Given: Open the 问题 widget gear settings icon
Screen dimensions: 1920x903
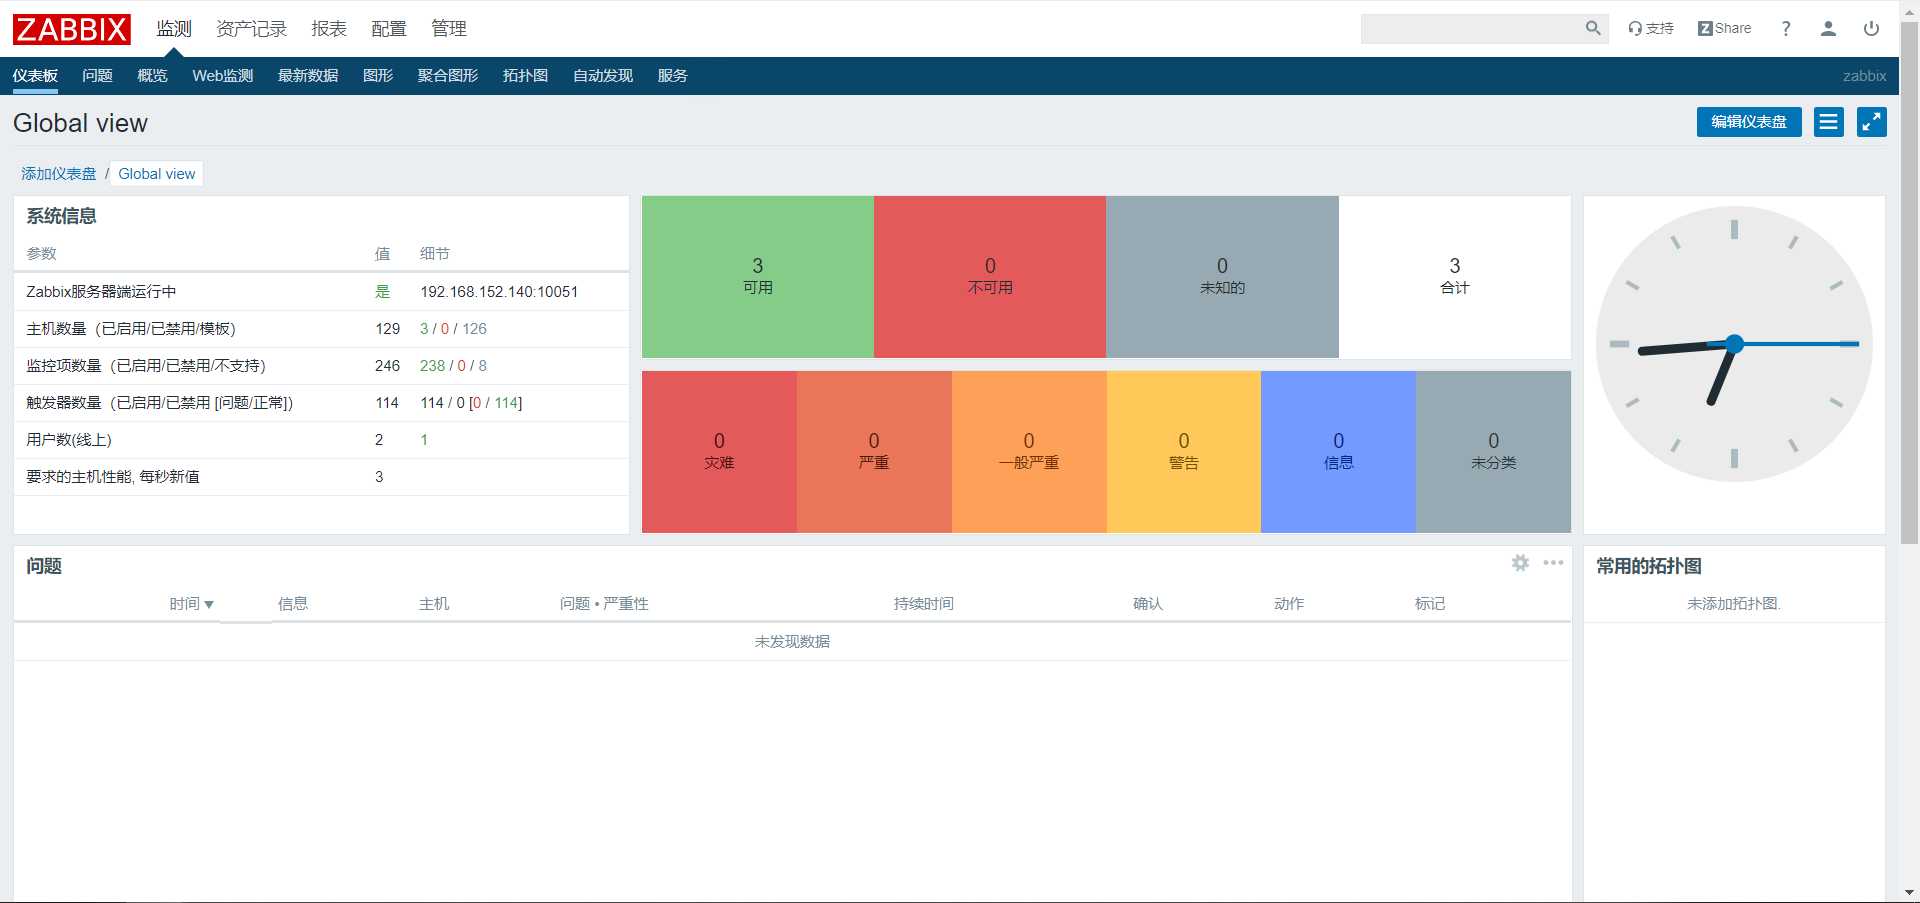Looking at the screenshot, I should click(1520, 563).
